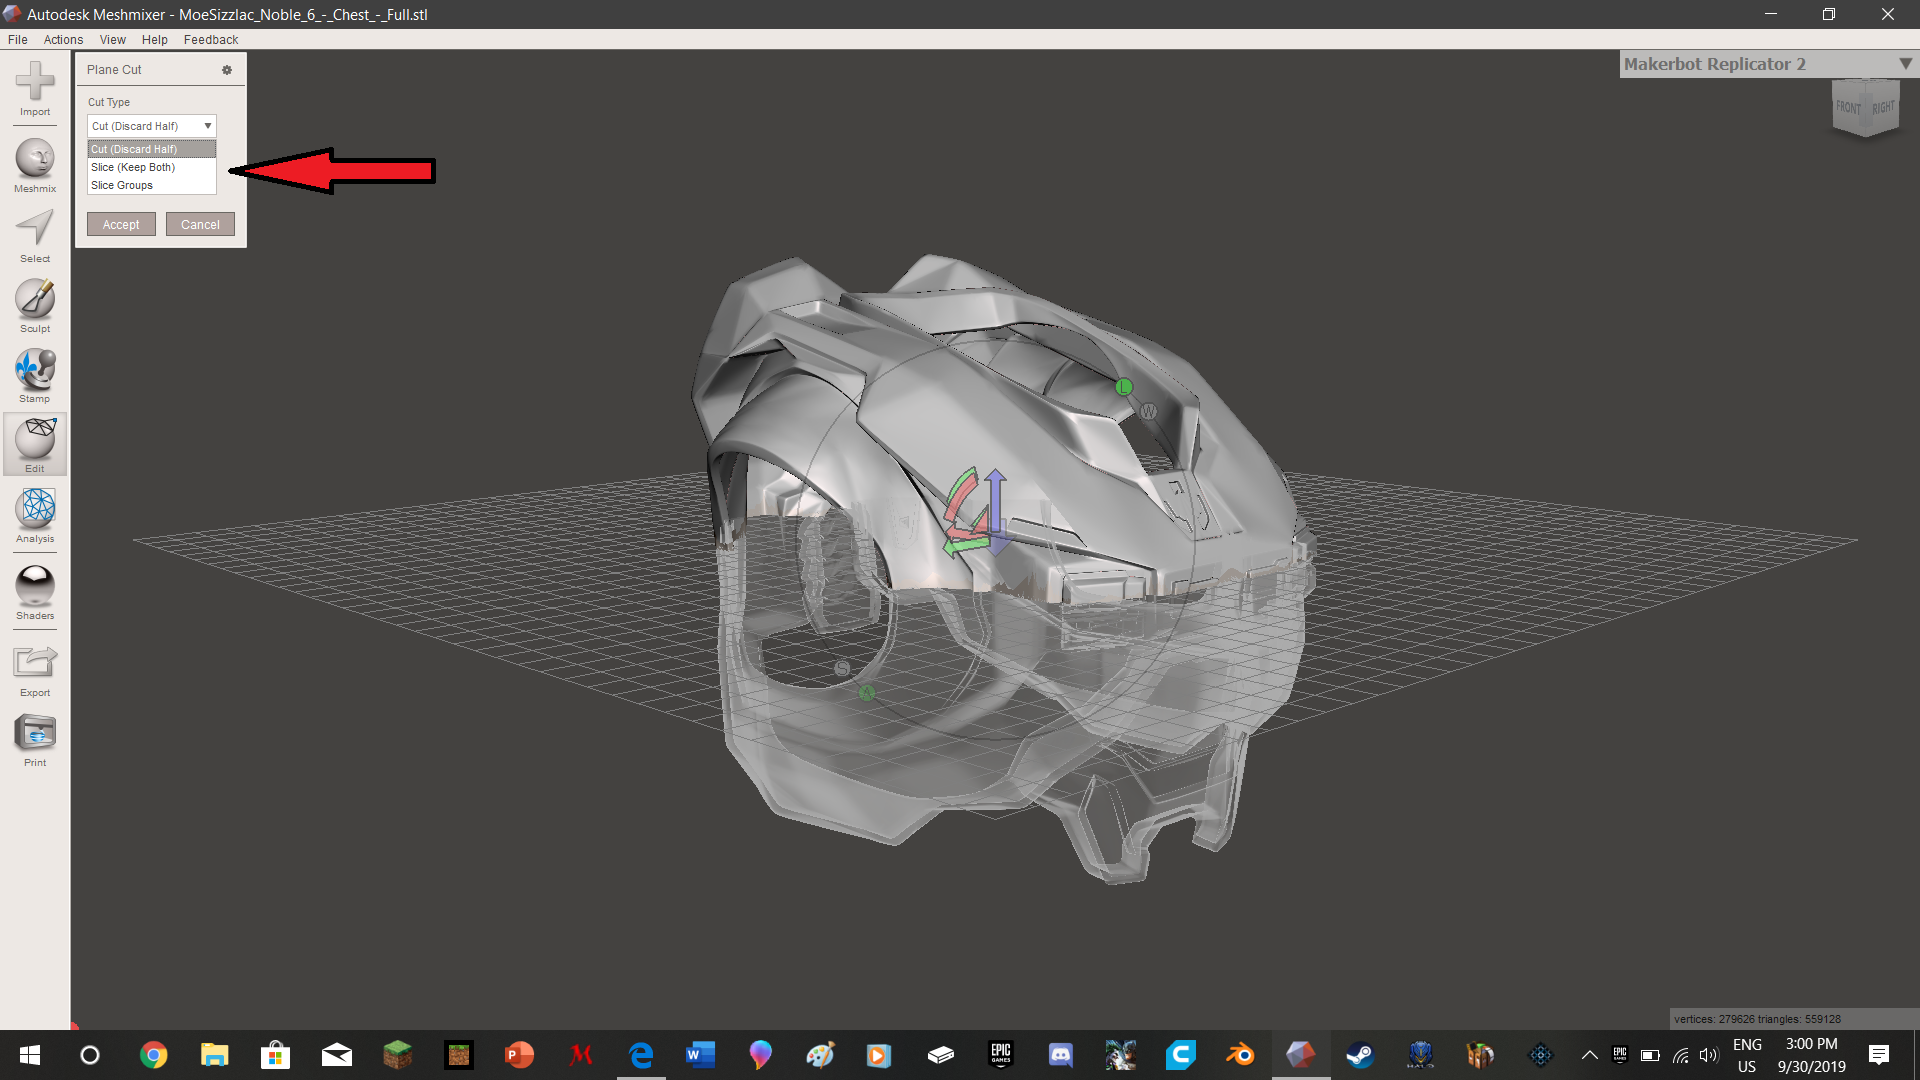Click the Export icon
Screen dimensions: 1920x1080
[35, 664]
